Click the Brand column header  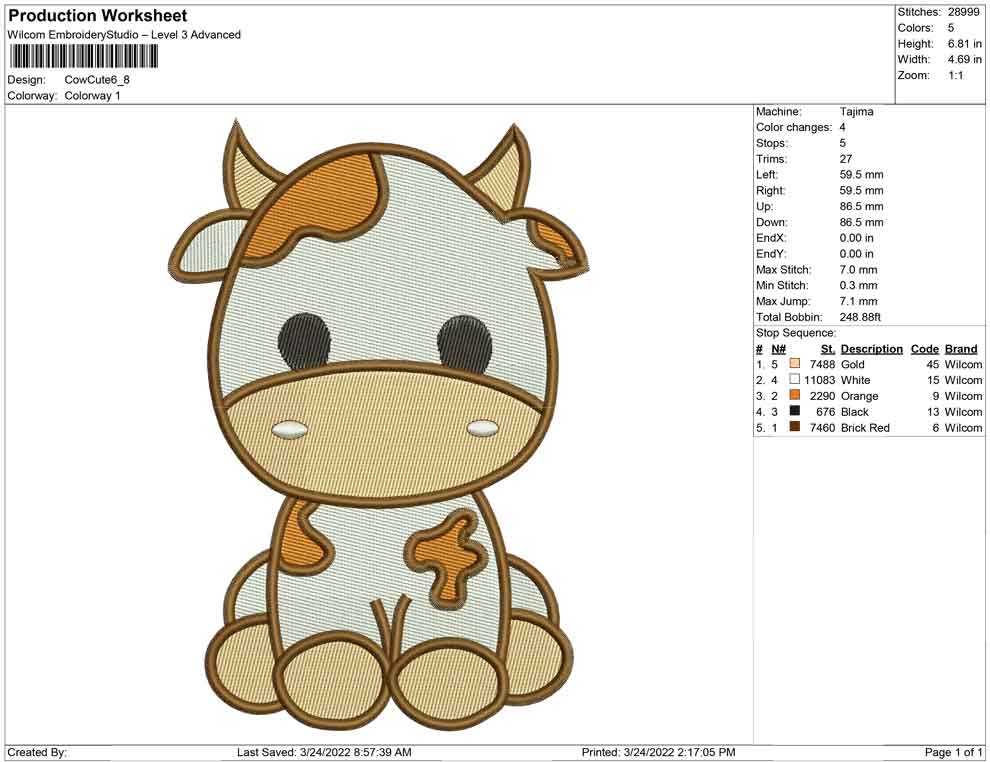960,349
